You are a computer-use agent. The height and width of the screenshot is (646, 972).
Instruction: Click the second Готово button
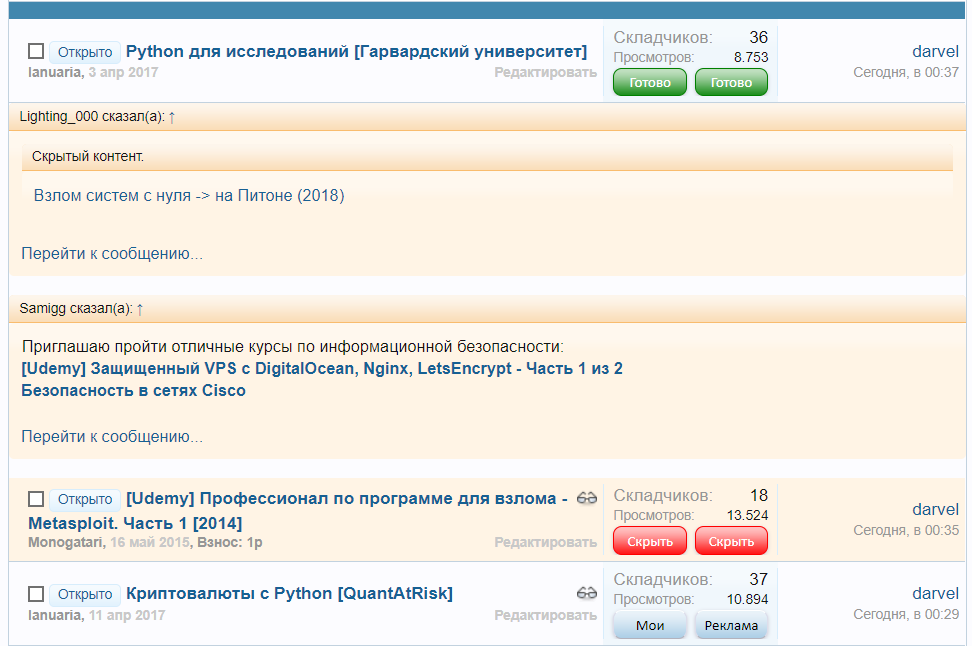731,82
